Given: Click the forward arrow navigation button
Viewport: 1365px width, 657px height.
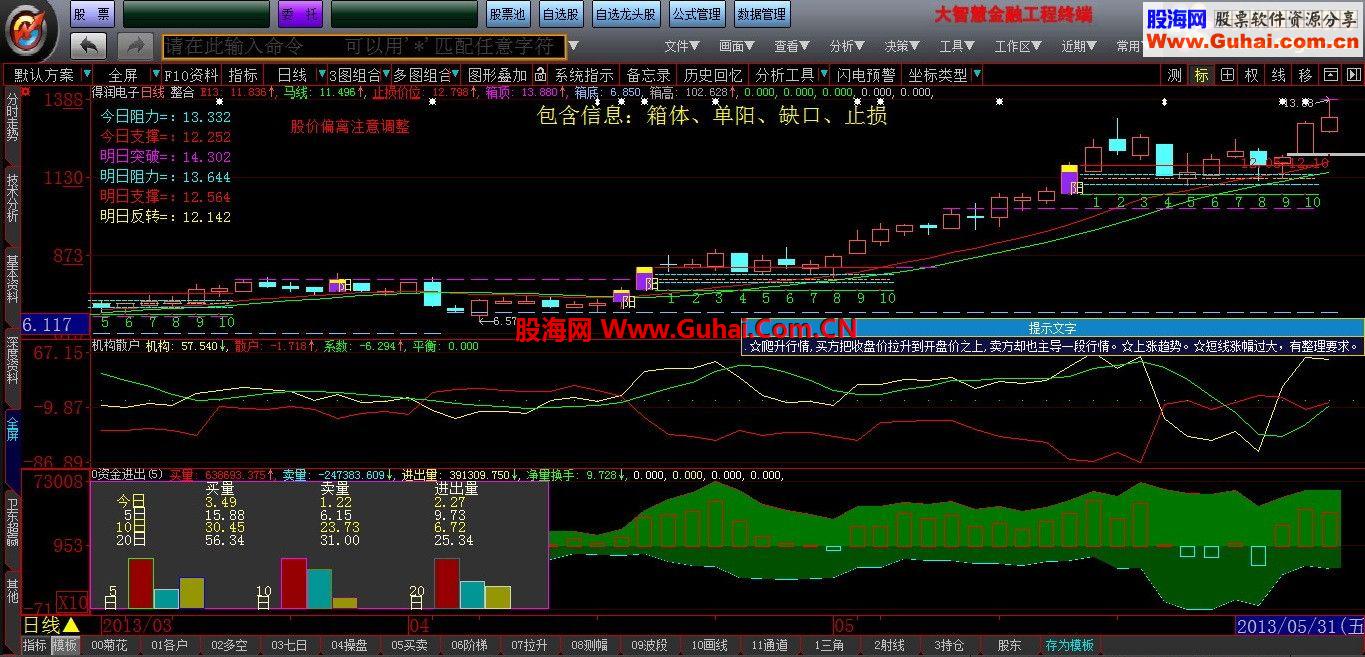Looking at the screenshot, I should 134,46.
